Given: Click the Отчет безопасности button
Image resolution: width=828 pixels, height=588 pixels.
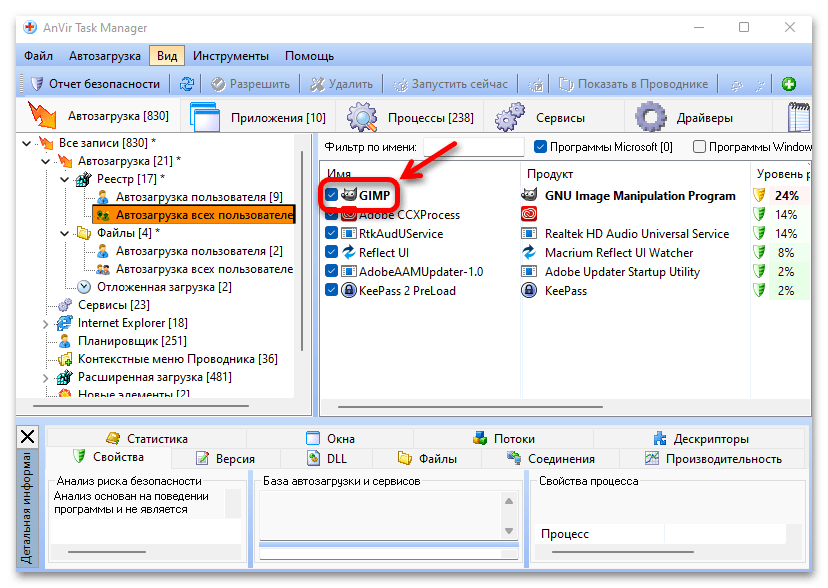Looking at the screenshot, I should click(95, 84).
